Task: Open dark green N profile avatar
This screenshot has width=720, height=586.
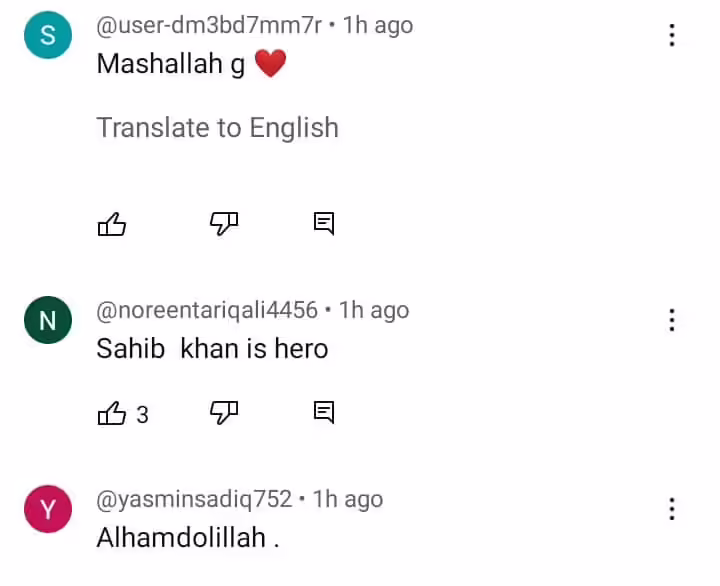Action: (48, 320)
